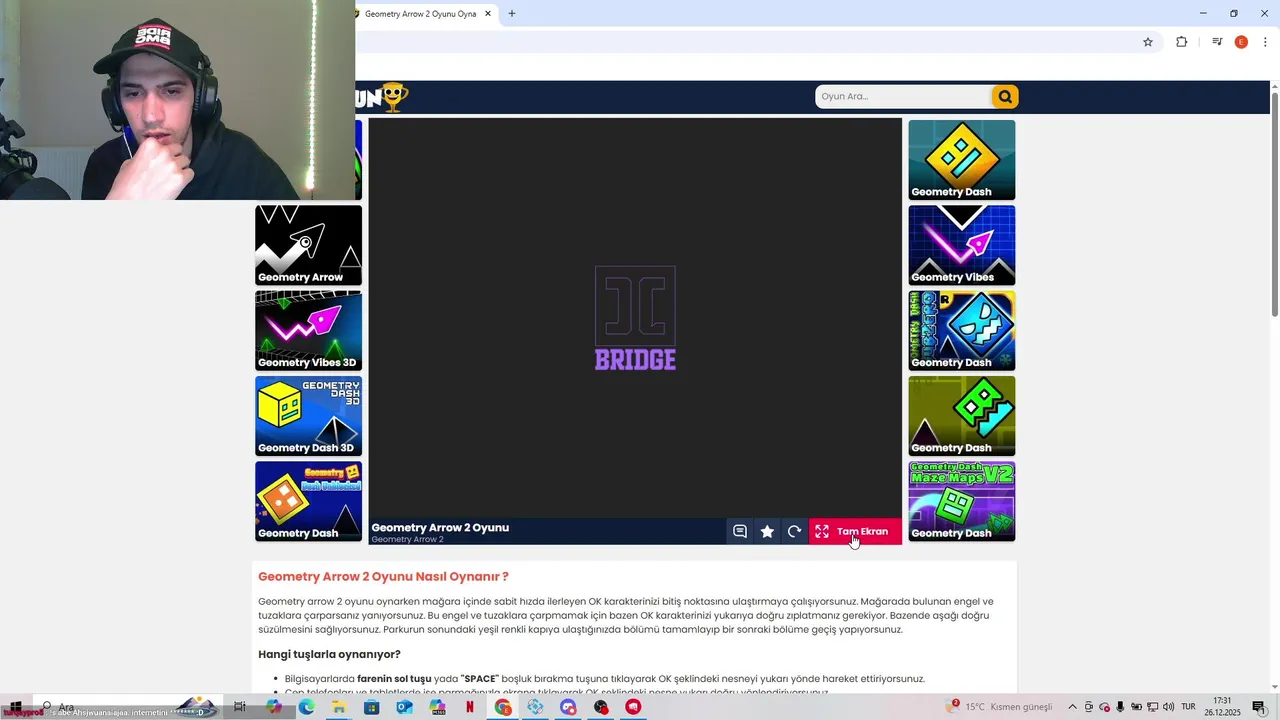
Task: Show hidden system tray icons
Action: [x=1073, y=707]
